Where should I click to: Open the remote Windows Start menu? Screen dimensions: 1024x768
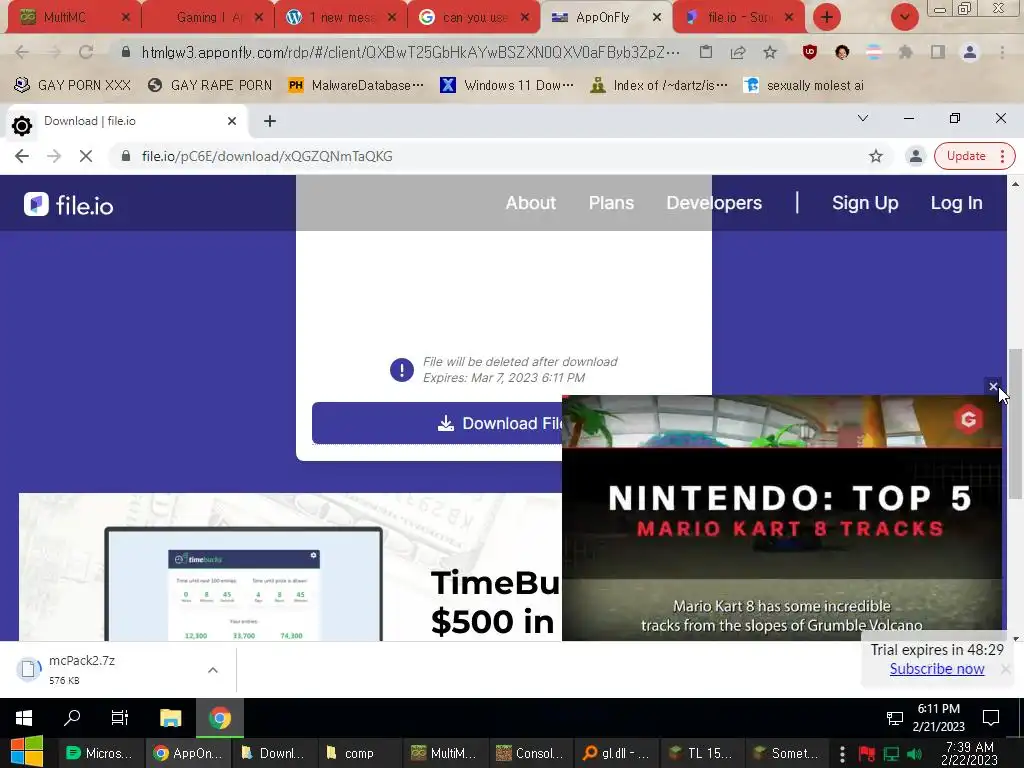click(24, 718)
